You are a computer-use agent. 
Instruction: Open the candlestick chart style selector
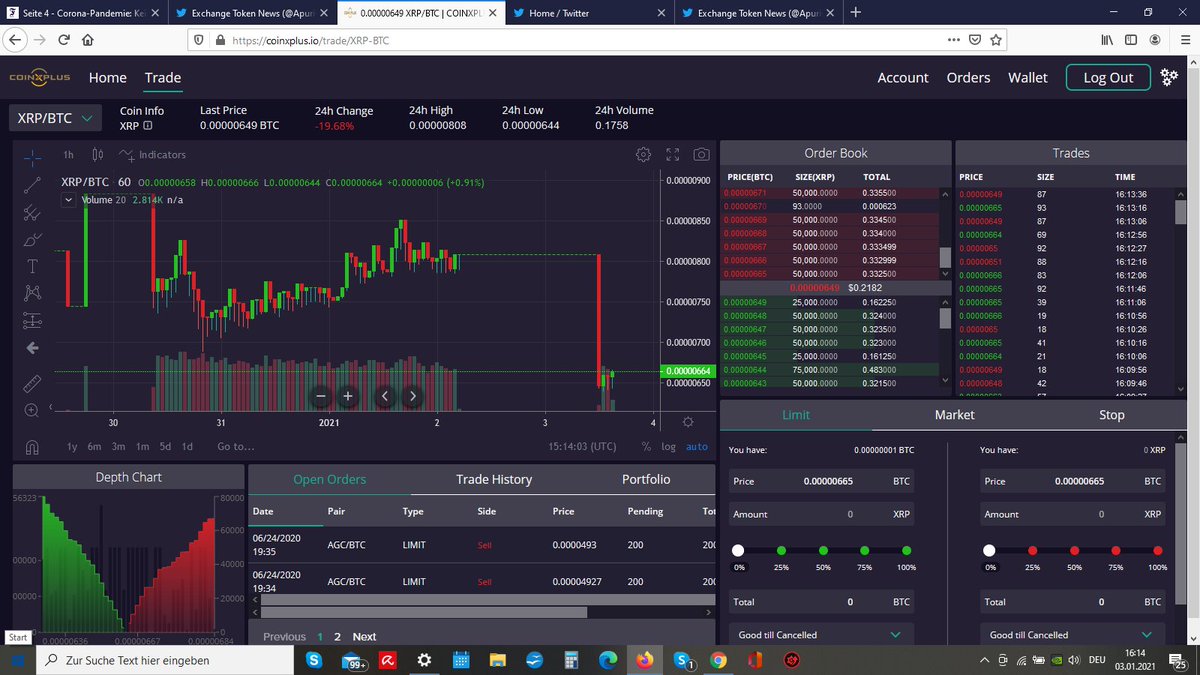point(97,155)
